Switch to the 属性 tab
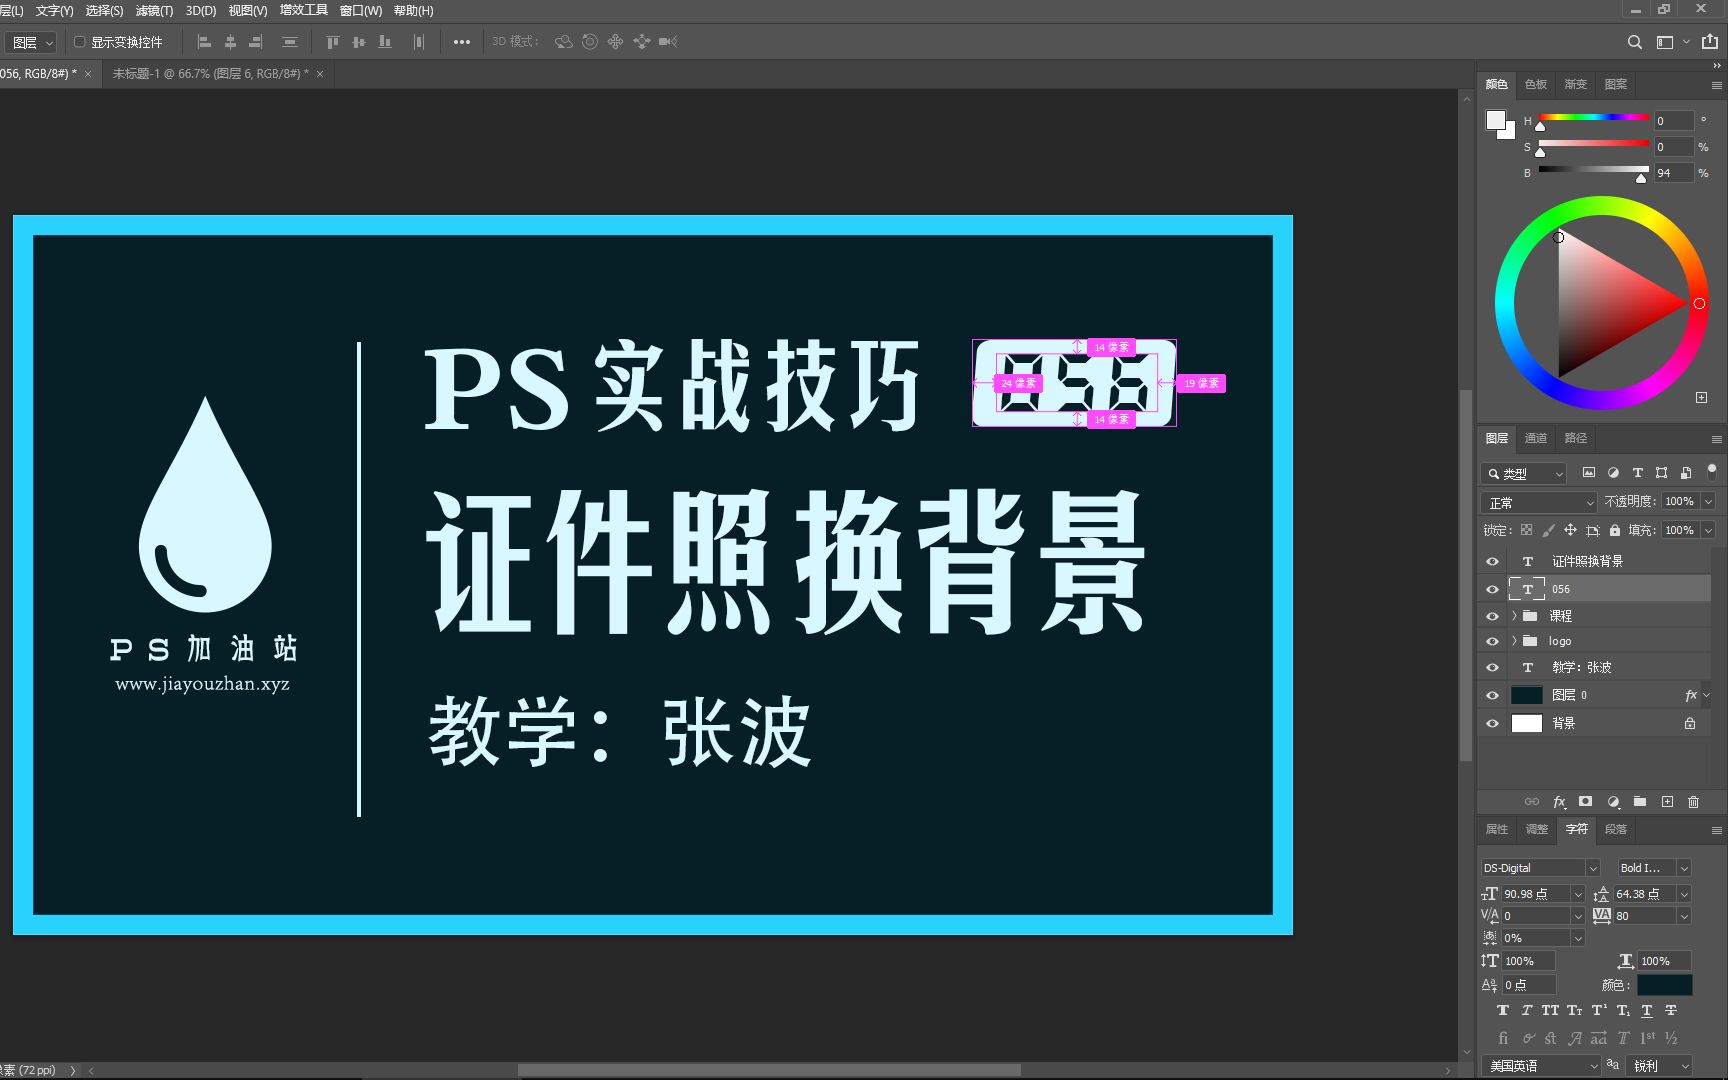1728x1080 pixels. click(x=1496, y=829)
